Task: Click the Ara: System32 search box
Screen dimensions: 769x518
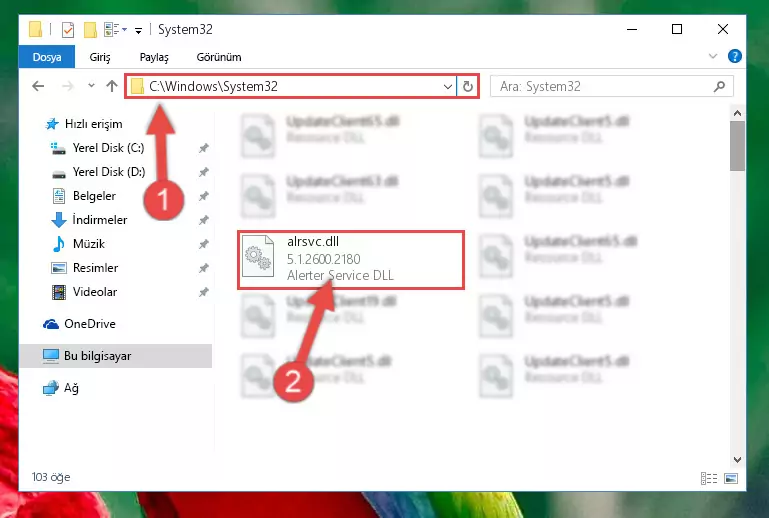Action: tap(612, 86)
